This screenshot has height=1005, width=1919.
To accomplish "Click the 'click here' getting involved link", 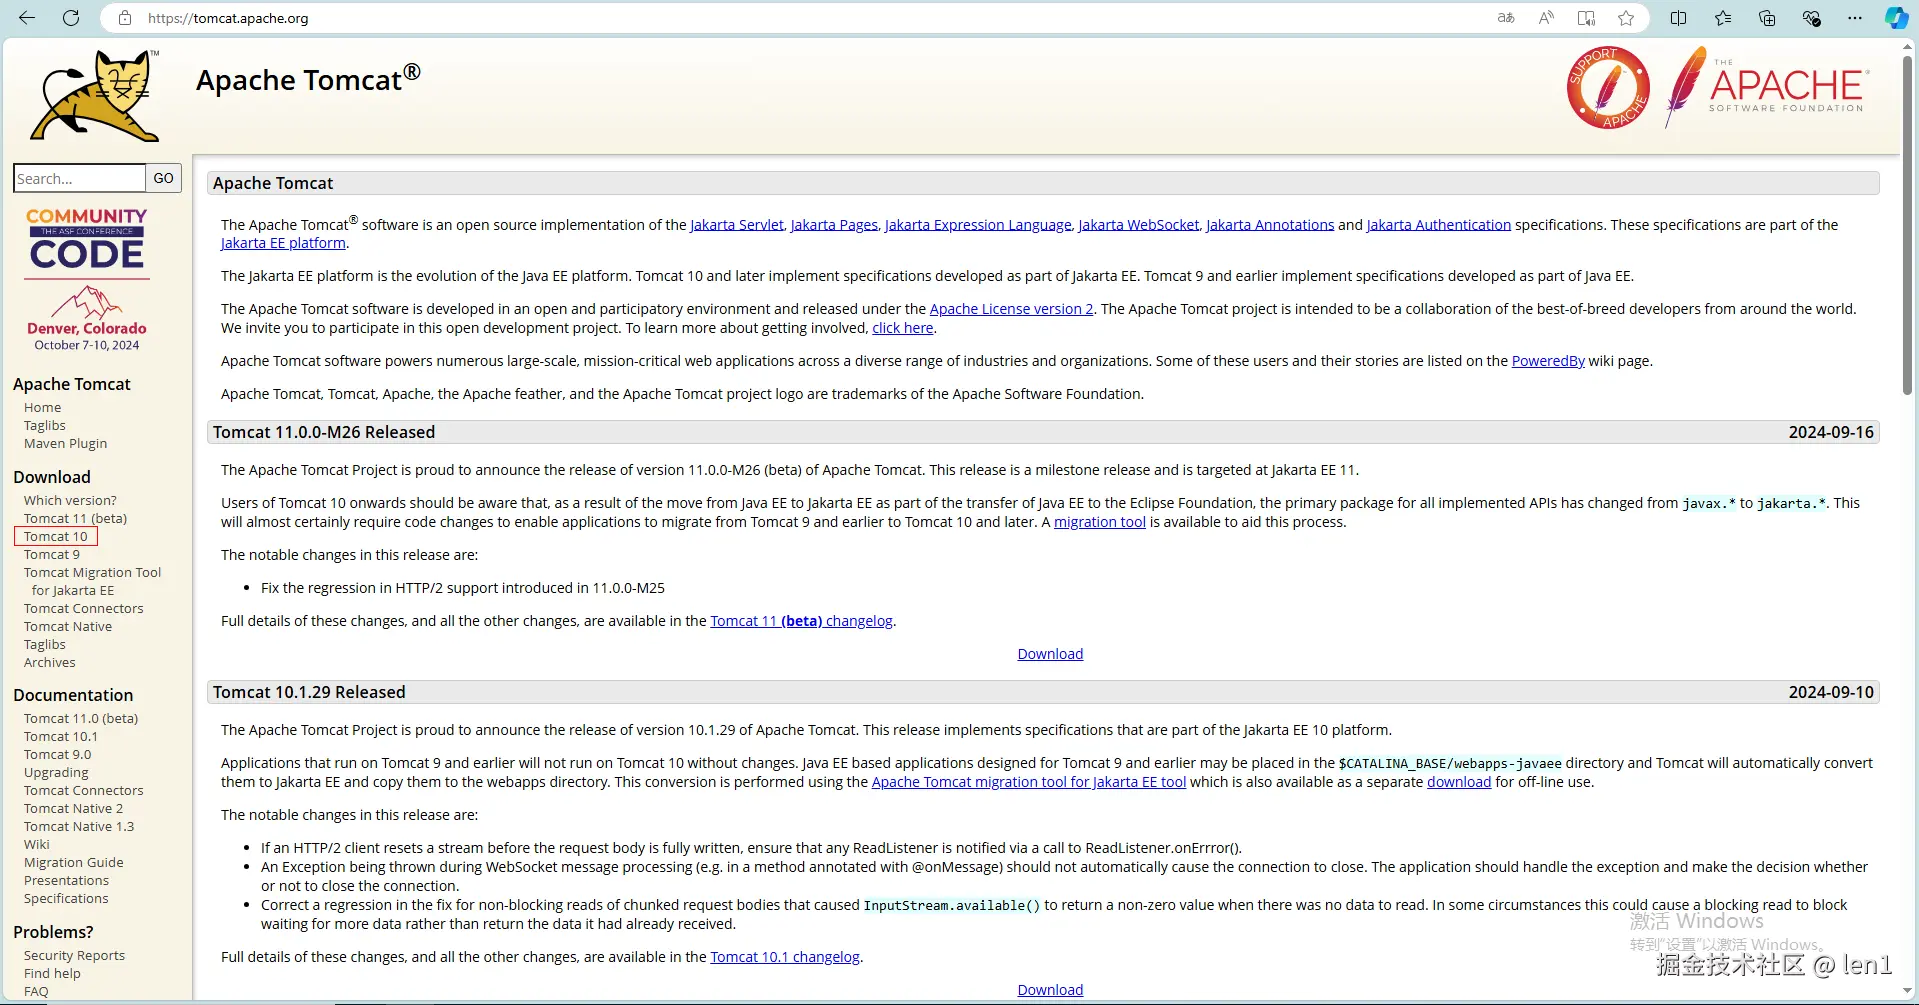I will coord(902,328).
